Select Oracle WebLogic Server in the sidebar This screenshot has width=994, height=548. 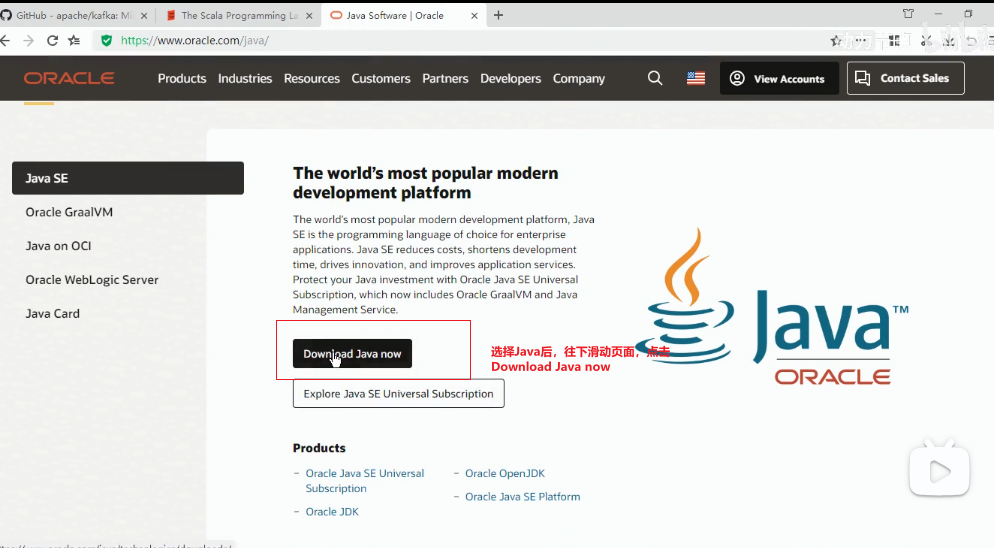[x=92, y=280]
